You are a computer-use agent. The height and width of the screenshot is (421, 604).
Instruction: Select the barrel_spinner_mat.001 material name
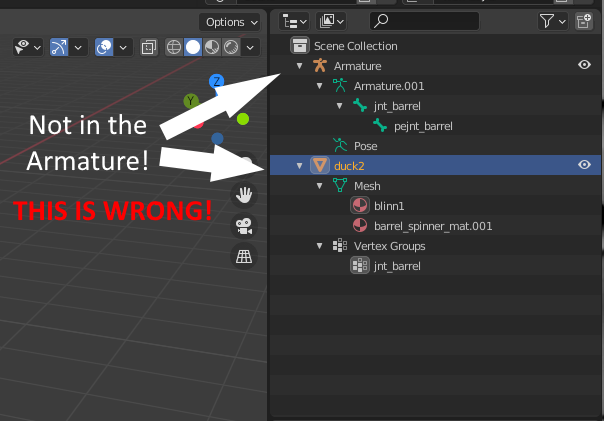click(x=433, y=226)
